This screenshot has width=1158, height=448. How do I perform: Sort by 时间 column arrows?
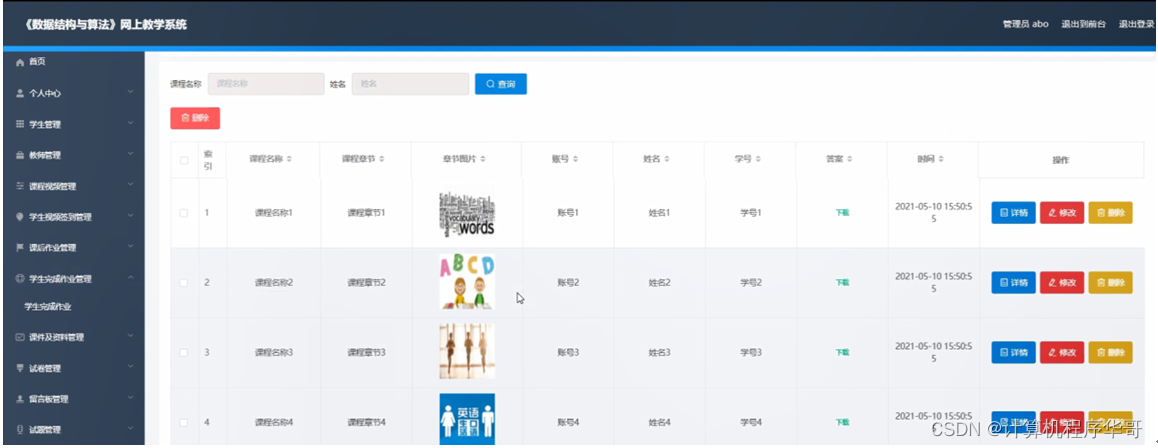coord(942,159)
